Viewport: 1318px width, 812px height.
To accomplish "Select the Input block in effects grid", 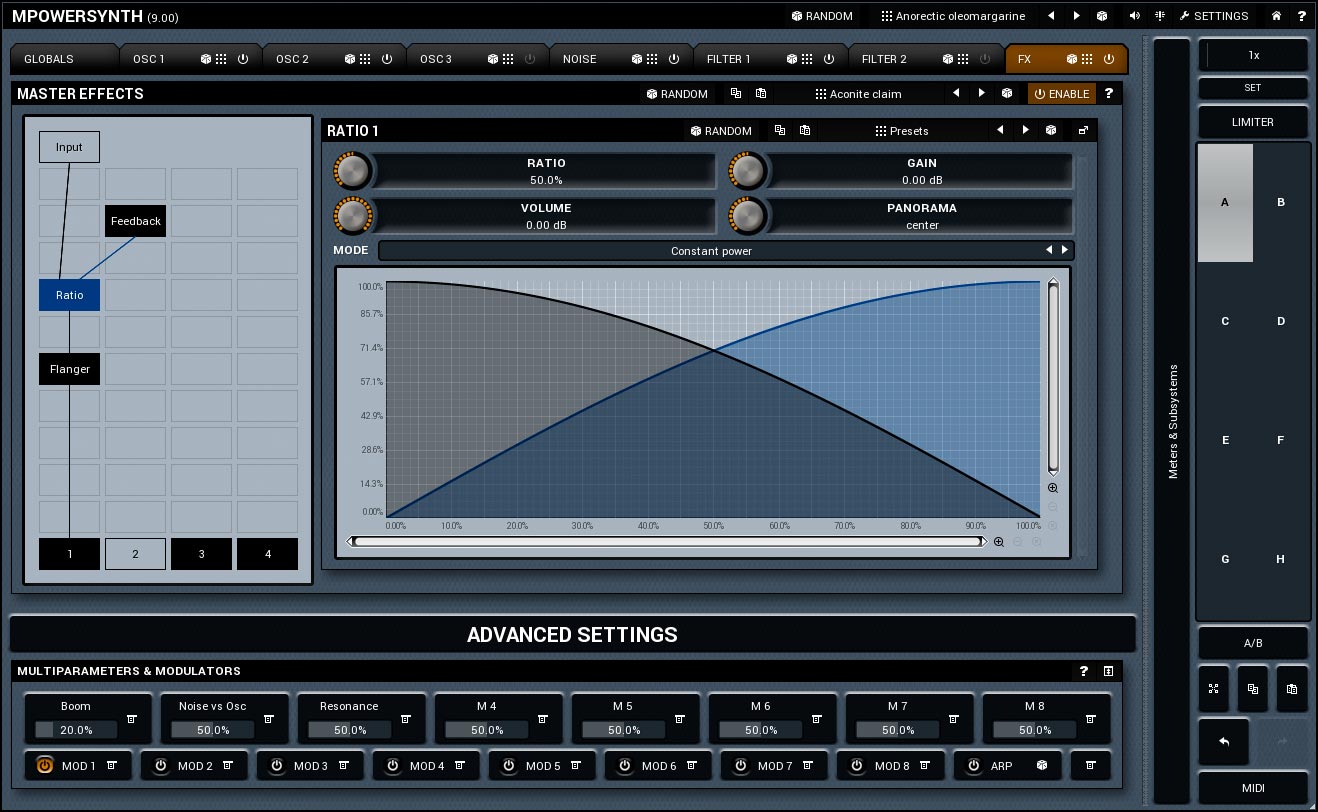I will pyautogui.click(x=70, y=147).
